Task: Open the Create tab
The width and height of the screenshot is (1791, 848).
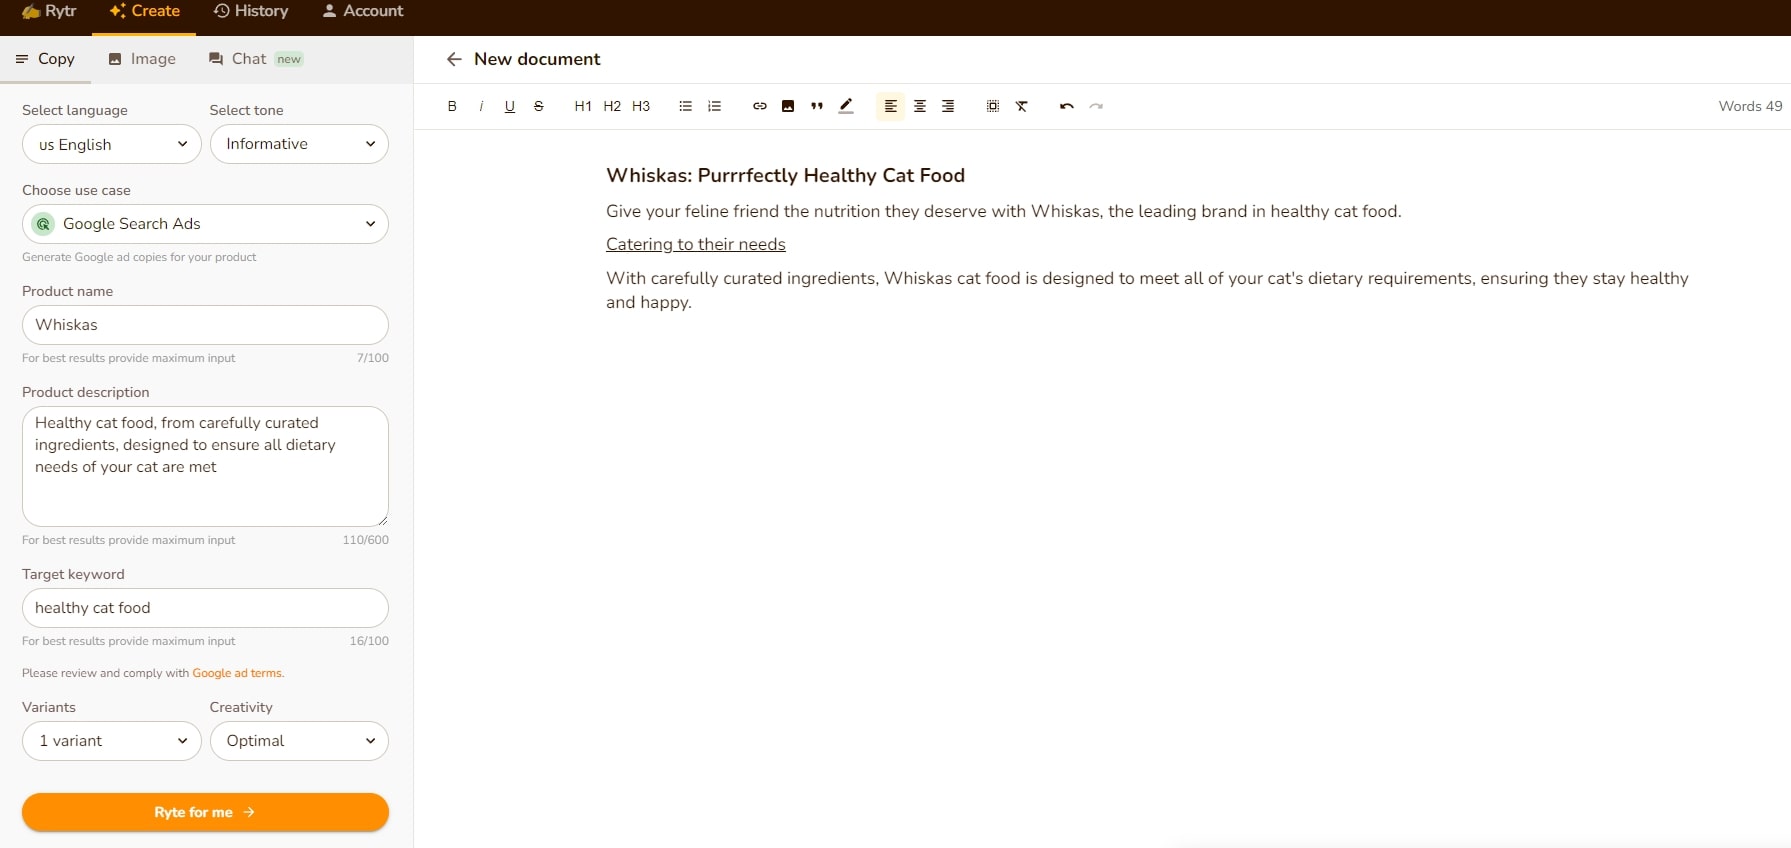Action: point(145,11)
